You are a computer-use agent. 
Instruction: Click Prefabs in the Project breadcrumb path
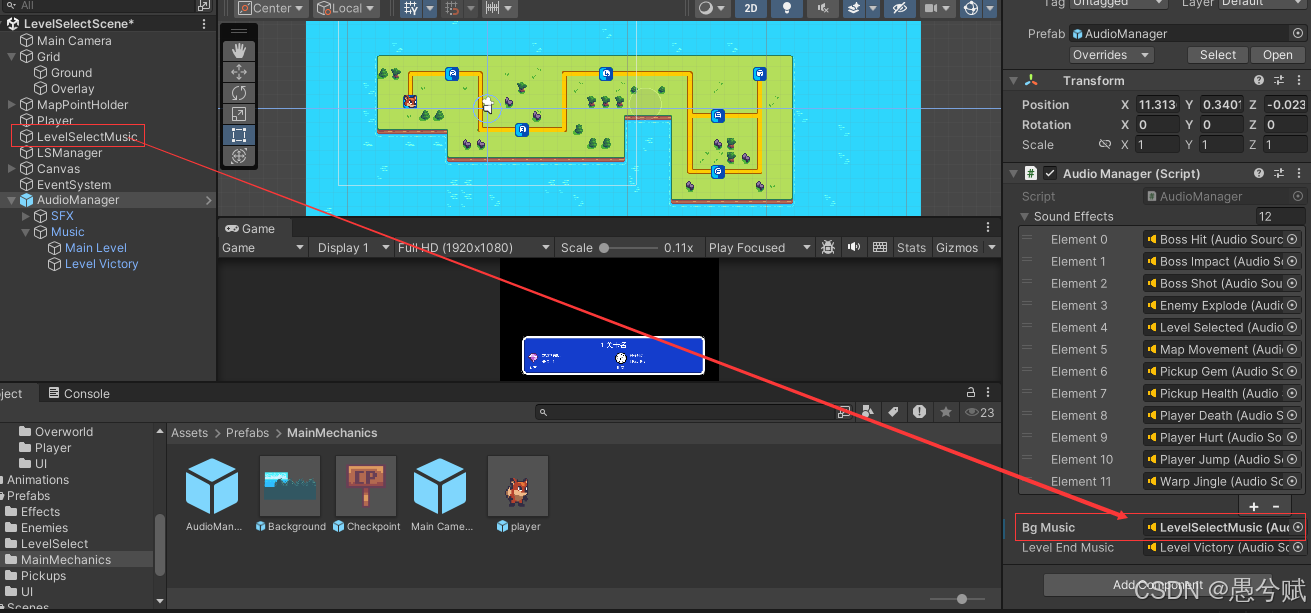tap(248, 433)
